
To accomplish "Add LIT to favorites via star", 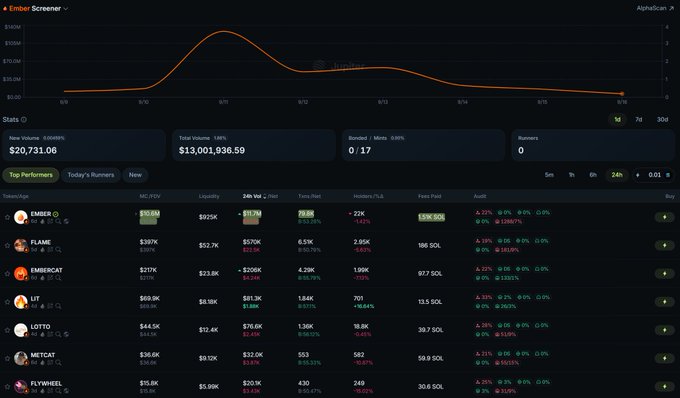I will point(7,302).
